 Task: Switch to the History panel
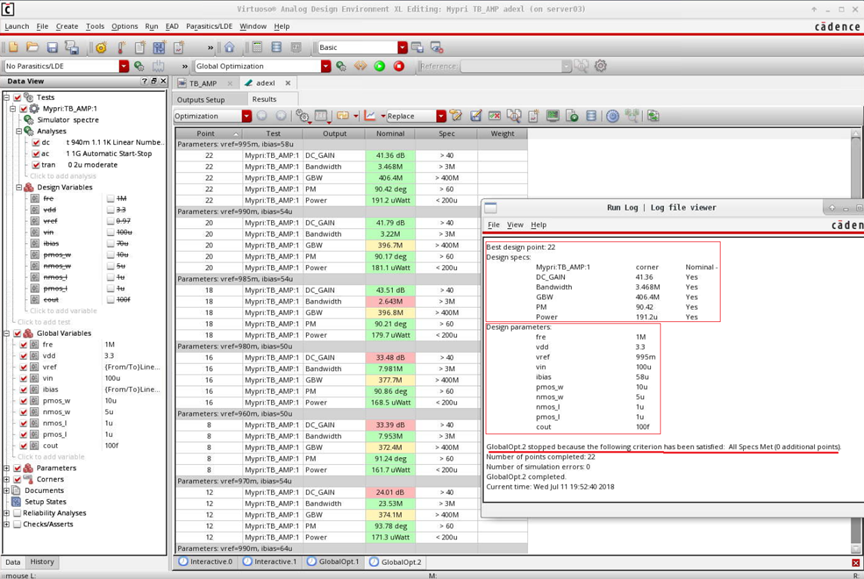coord(42,562)
